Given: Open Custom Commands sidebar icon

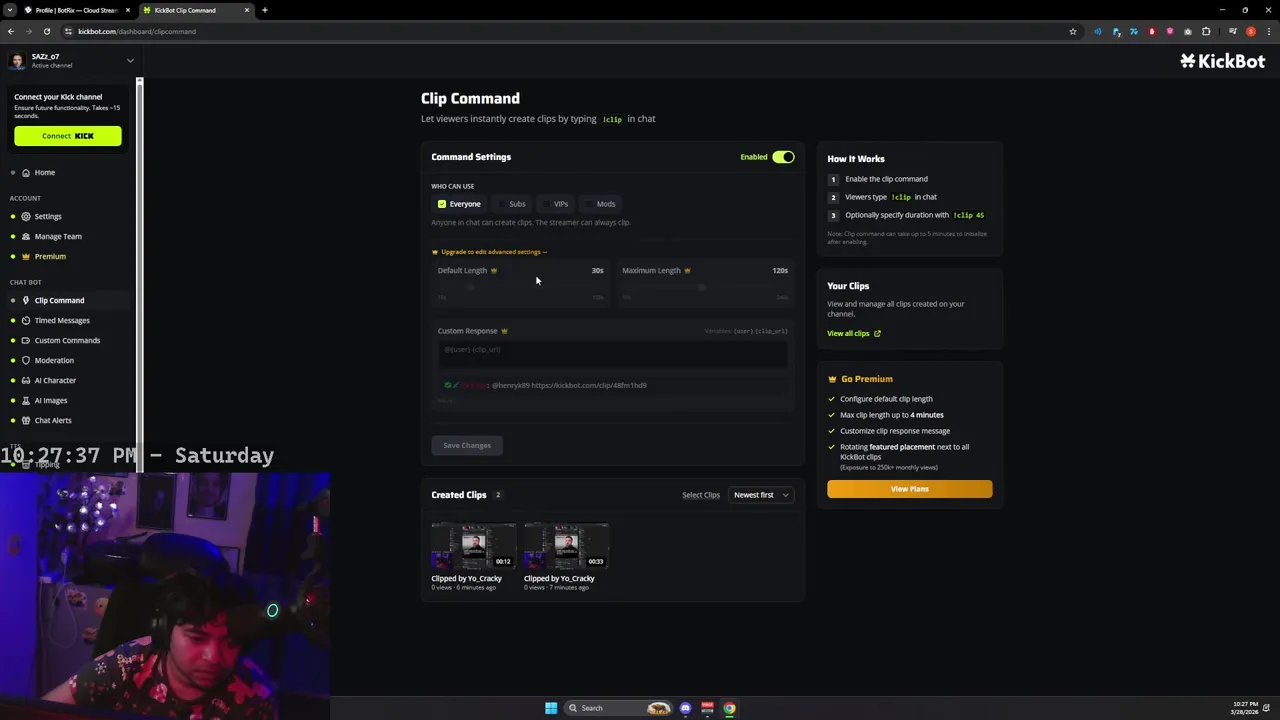Looking at the screenshot, I should click(26, 341).
